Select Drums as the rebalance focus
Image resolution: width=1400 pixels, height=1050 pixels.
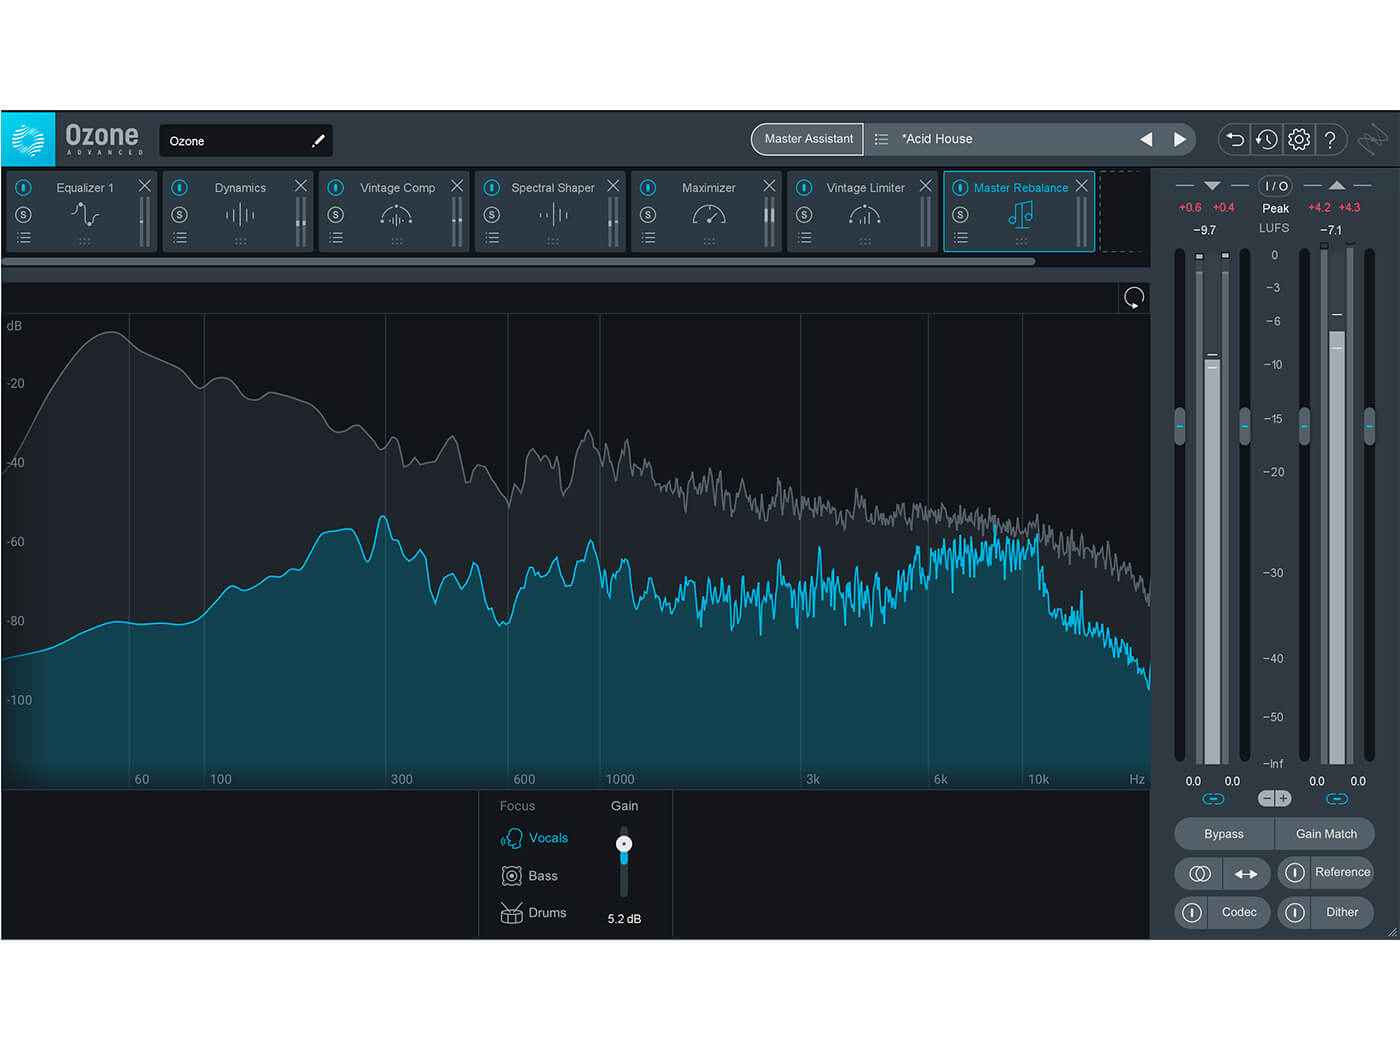(x=534, y=913)
